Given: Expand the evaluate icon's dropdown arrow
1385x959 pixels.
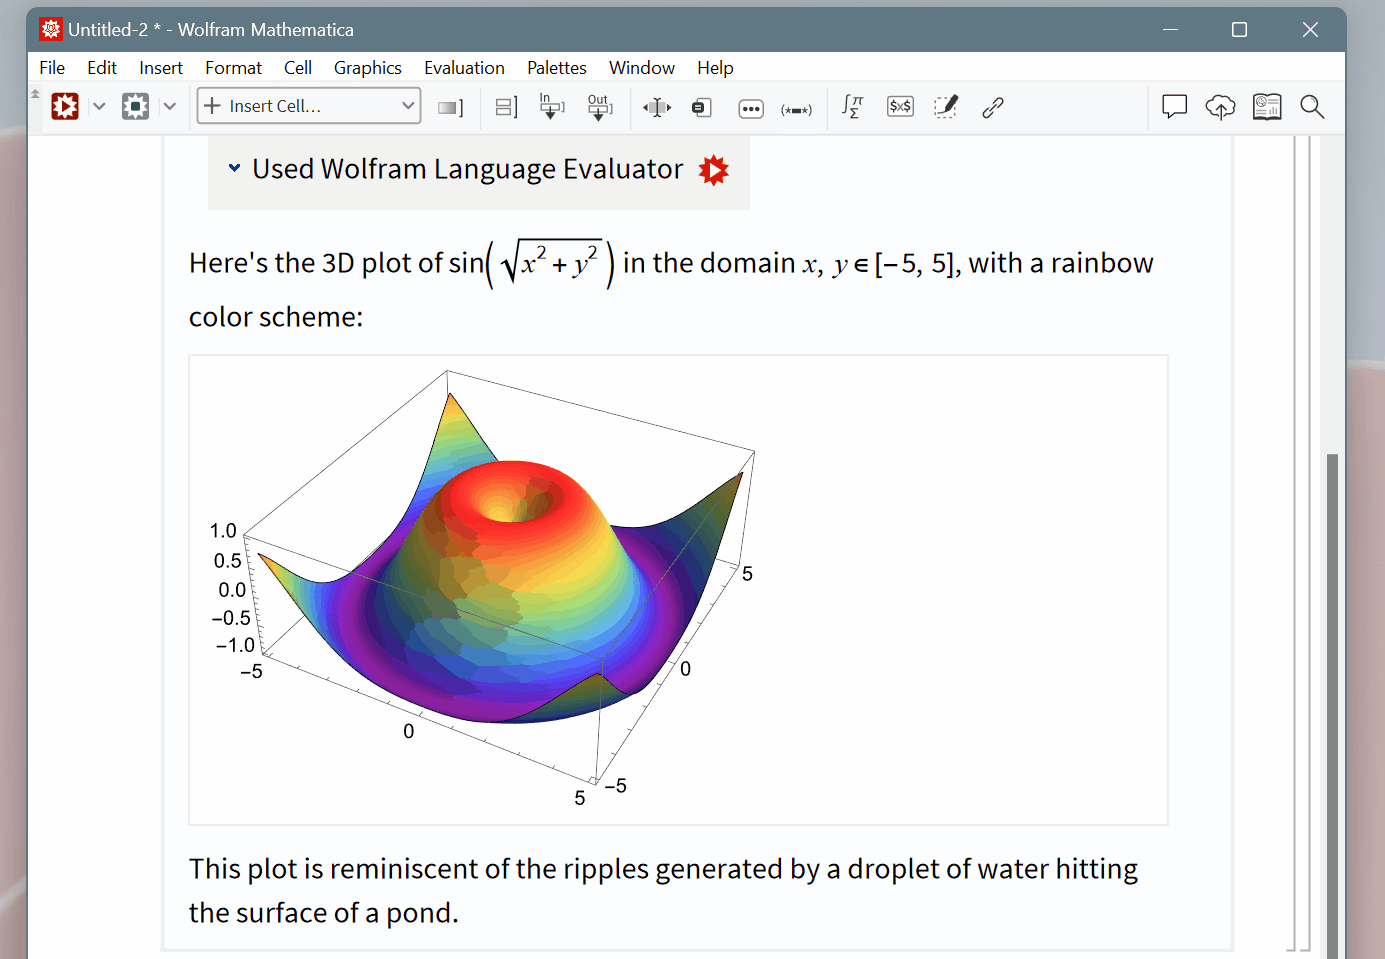Looking at the screenshot, I should (x=98, y=105).
